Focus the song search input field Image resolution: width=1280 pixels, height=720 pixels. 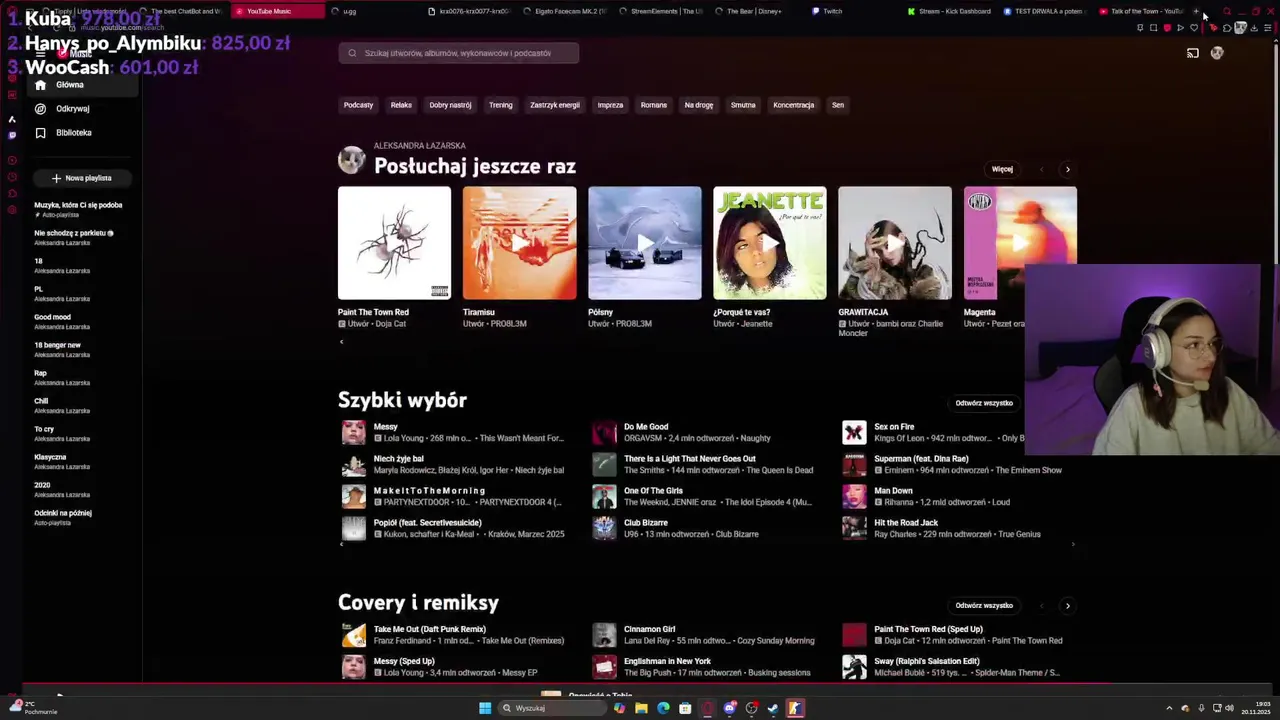pyautogui.click(x=459, y=53)
